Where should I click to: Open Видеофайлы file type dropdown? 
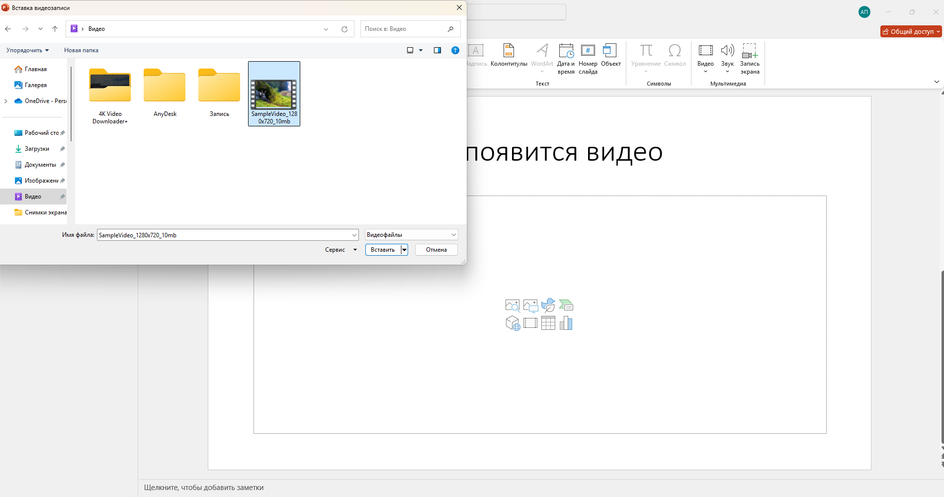(x=411, y=235)
